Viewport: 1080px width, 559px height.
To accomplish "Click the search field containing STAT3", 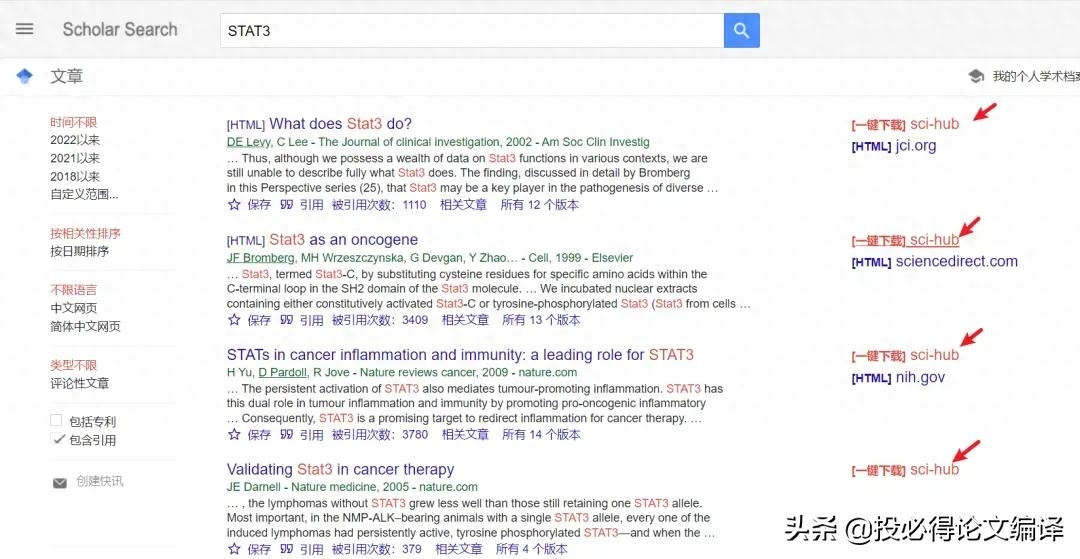I will 472,30.
